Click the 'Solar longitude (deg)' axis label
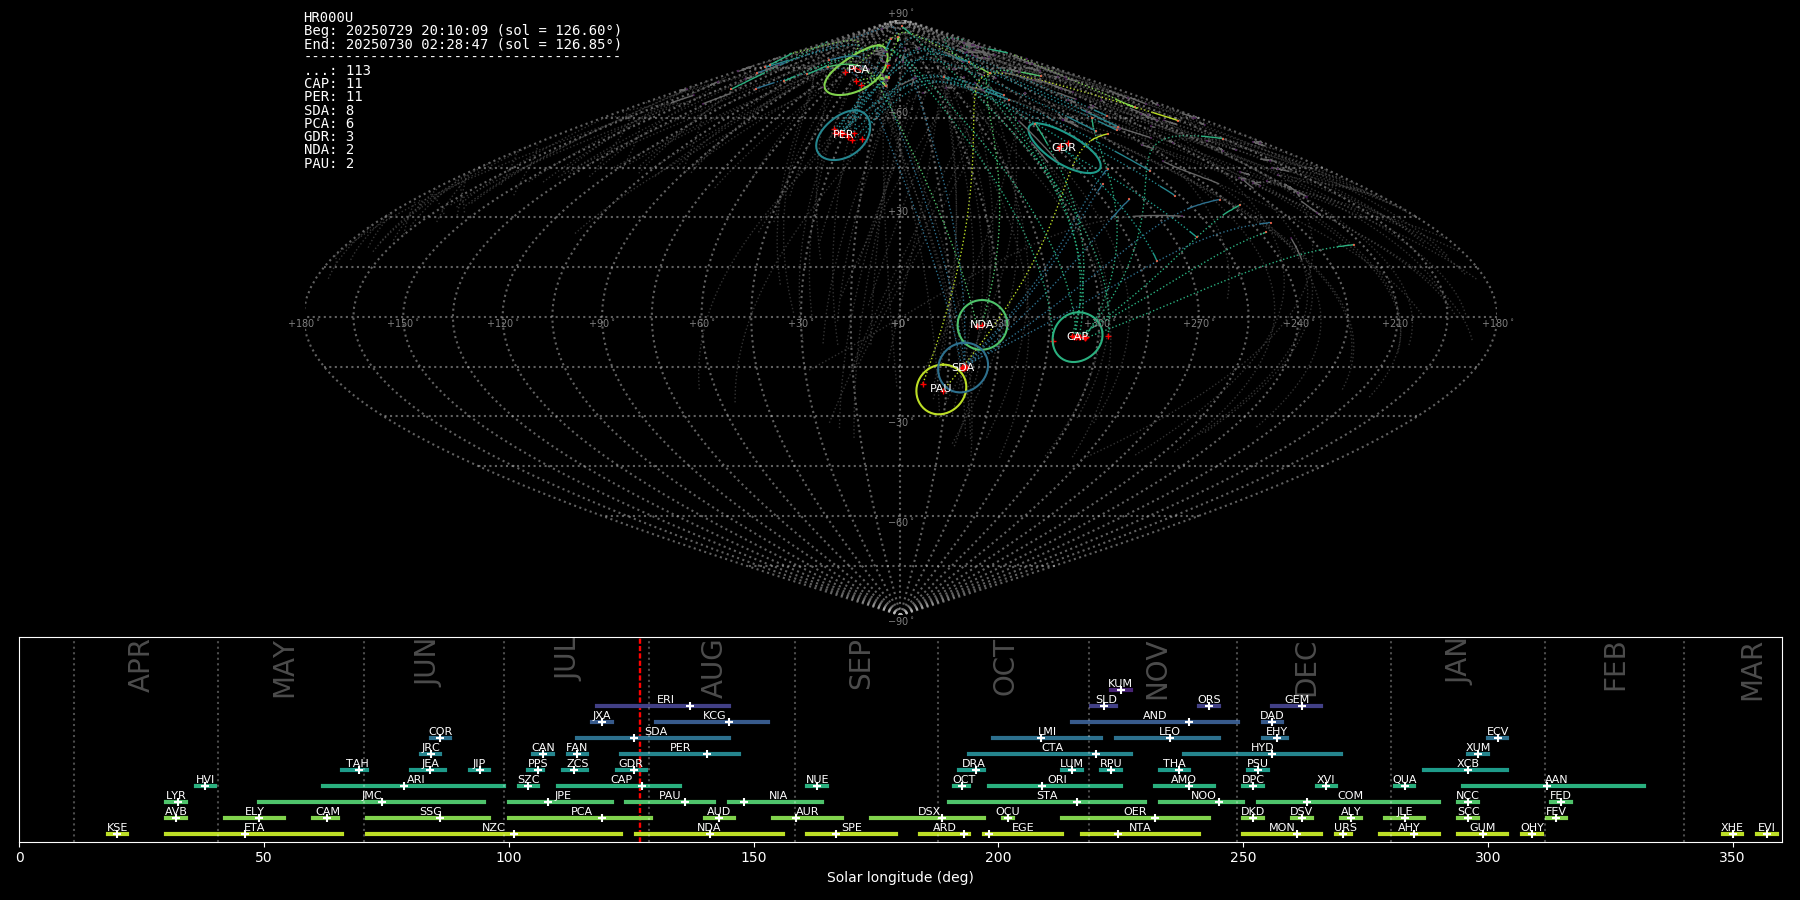 (x=900, y=877)
